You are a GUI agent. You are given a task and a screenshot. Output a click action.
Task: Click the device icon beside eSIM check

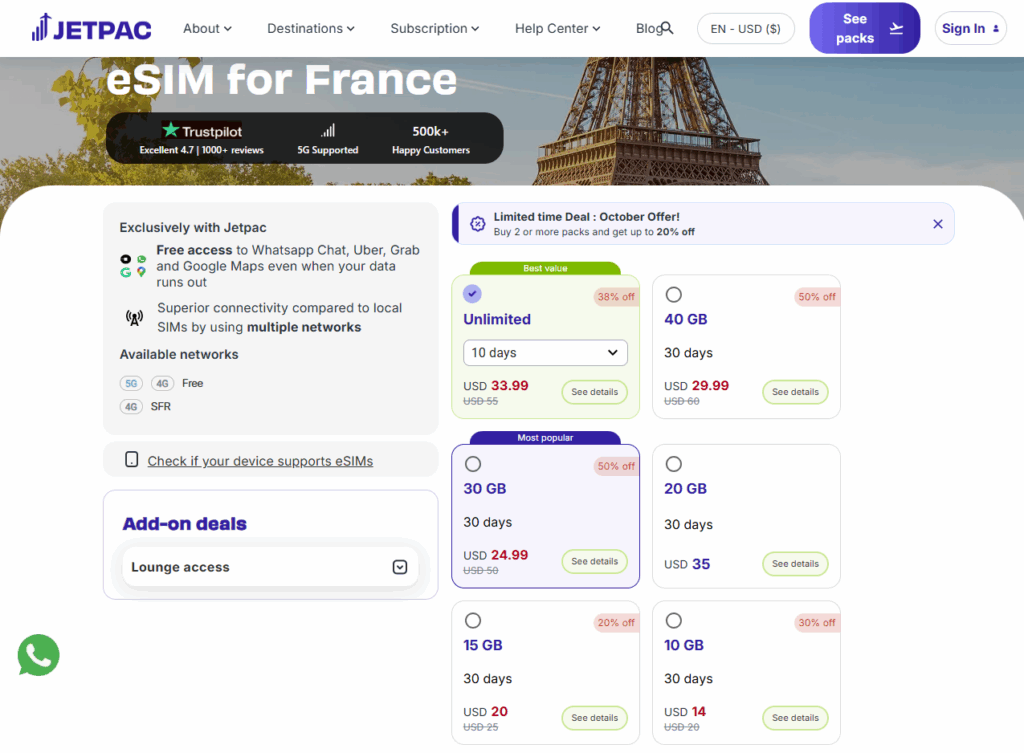(x=131, y=460)
